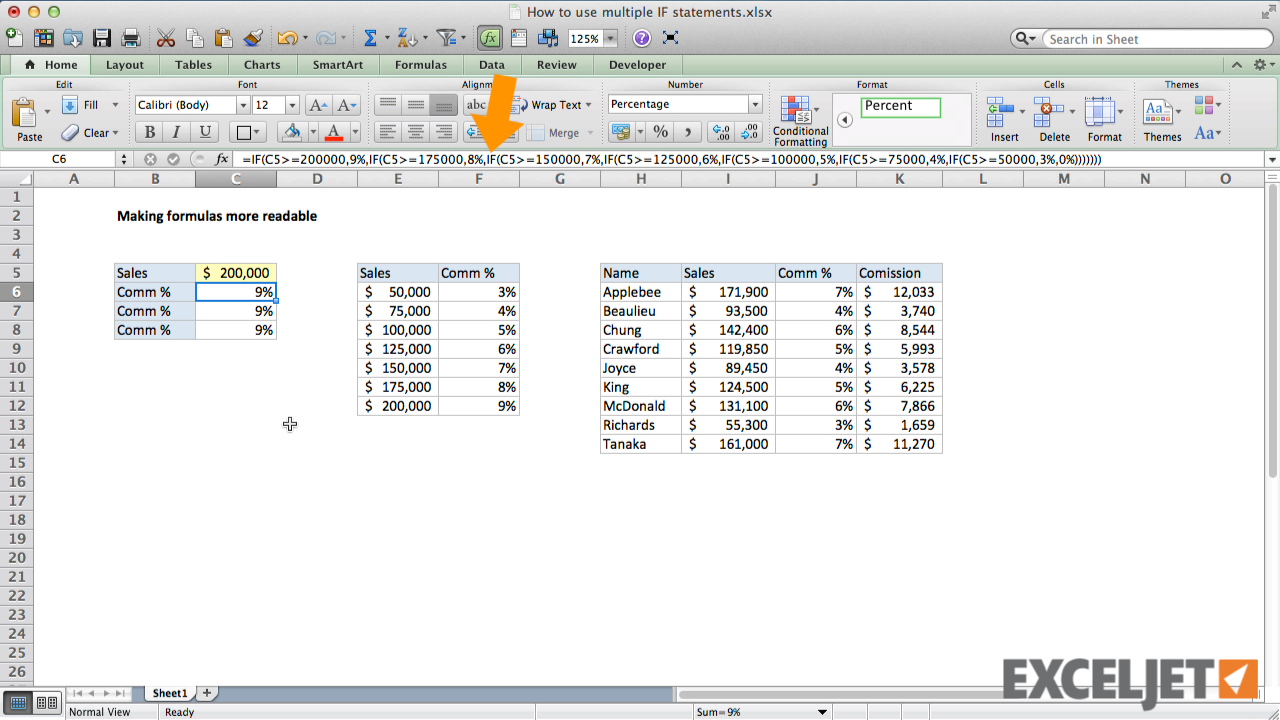Create a new workbook from toolbar
1280x720 pixels.
15,38
